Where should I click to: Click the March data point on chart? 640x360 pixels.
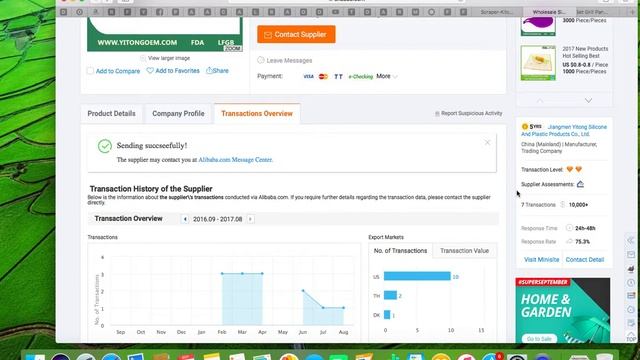click(242, 273)
